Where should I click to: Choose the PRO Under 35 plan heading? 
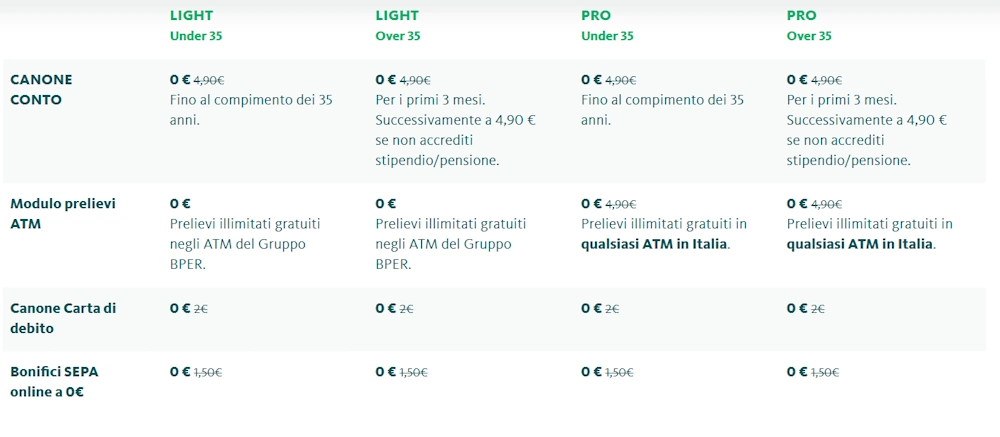(x=607, y=25)
